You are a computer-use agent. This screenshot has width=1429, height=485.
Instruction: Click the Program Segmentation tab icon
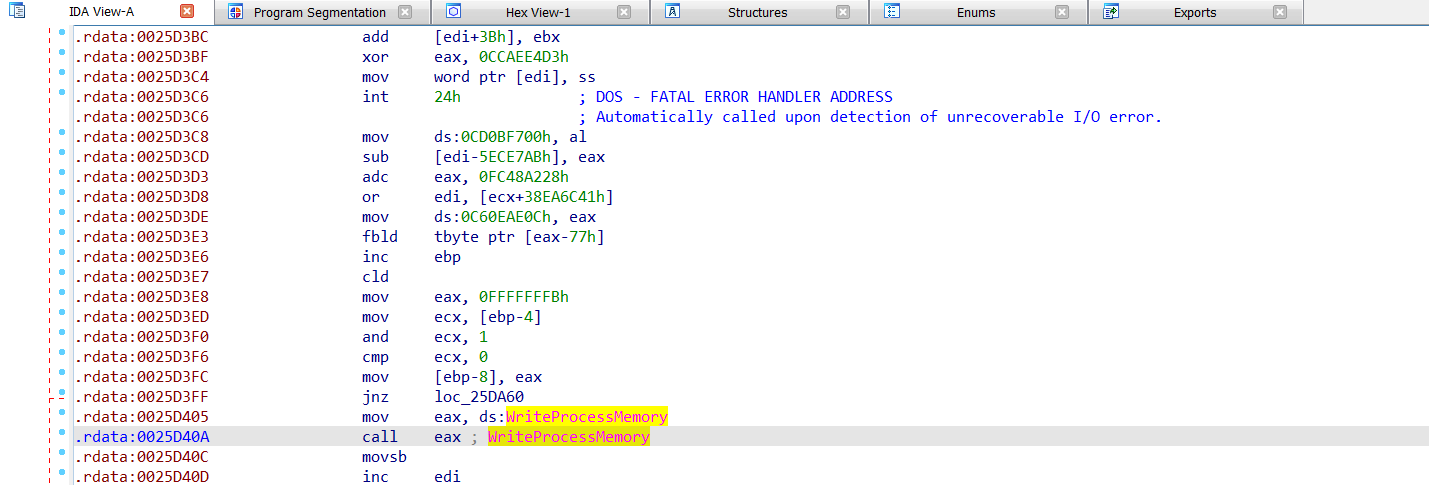[x=235, y=12]
